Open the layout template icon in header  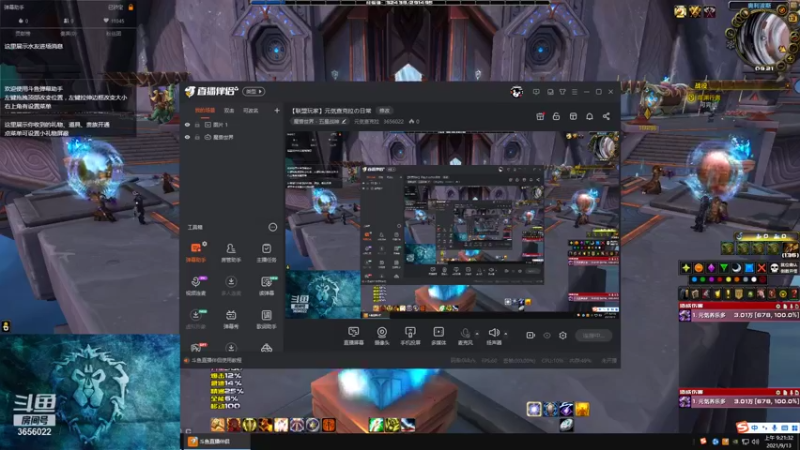(x=573, y=116)
